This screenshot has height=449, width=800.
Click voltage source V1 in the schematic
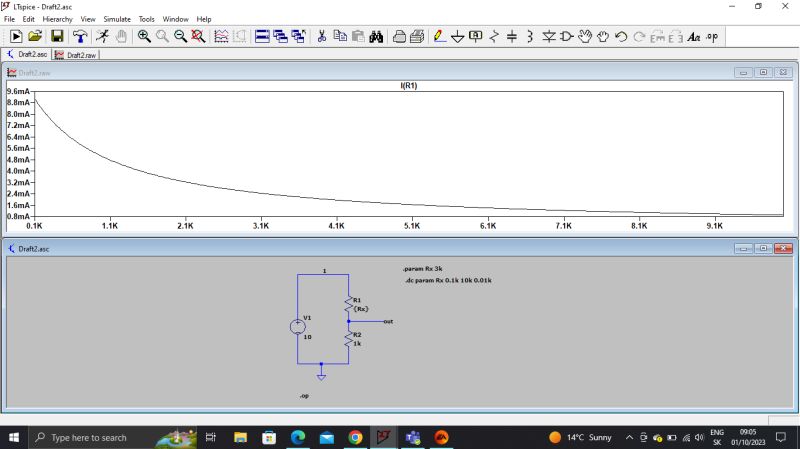[x=298, y=327]
